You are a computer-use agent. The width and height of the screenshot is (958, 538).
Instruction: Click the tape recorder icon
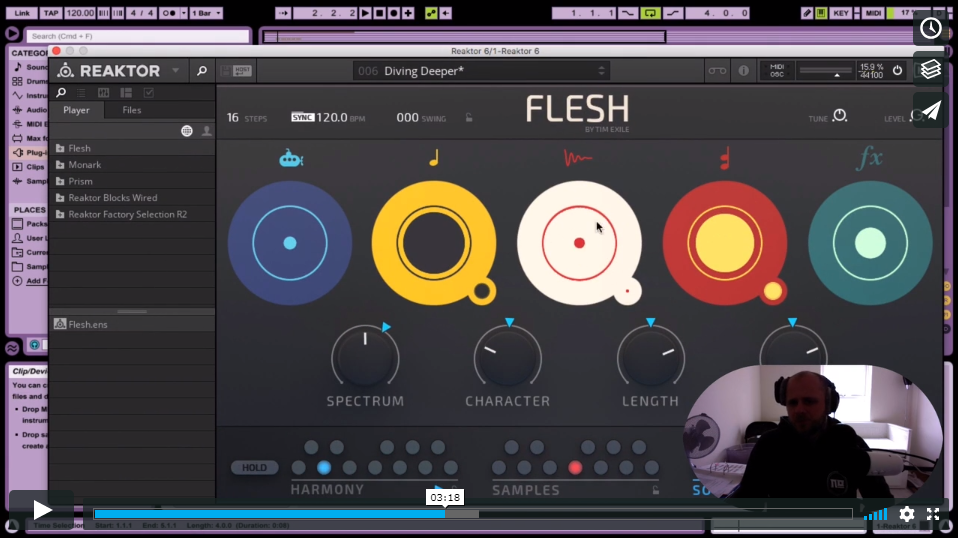(x=717, y=71)
